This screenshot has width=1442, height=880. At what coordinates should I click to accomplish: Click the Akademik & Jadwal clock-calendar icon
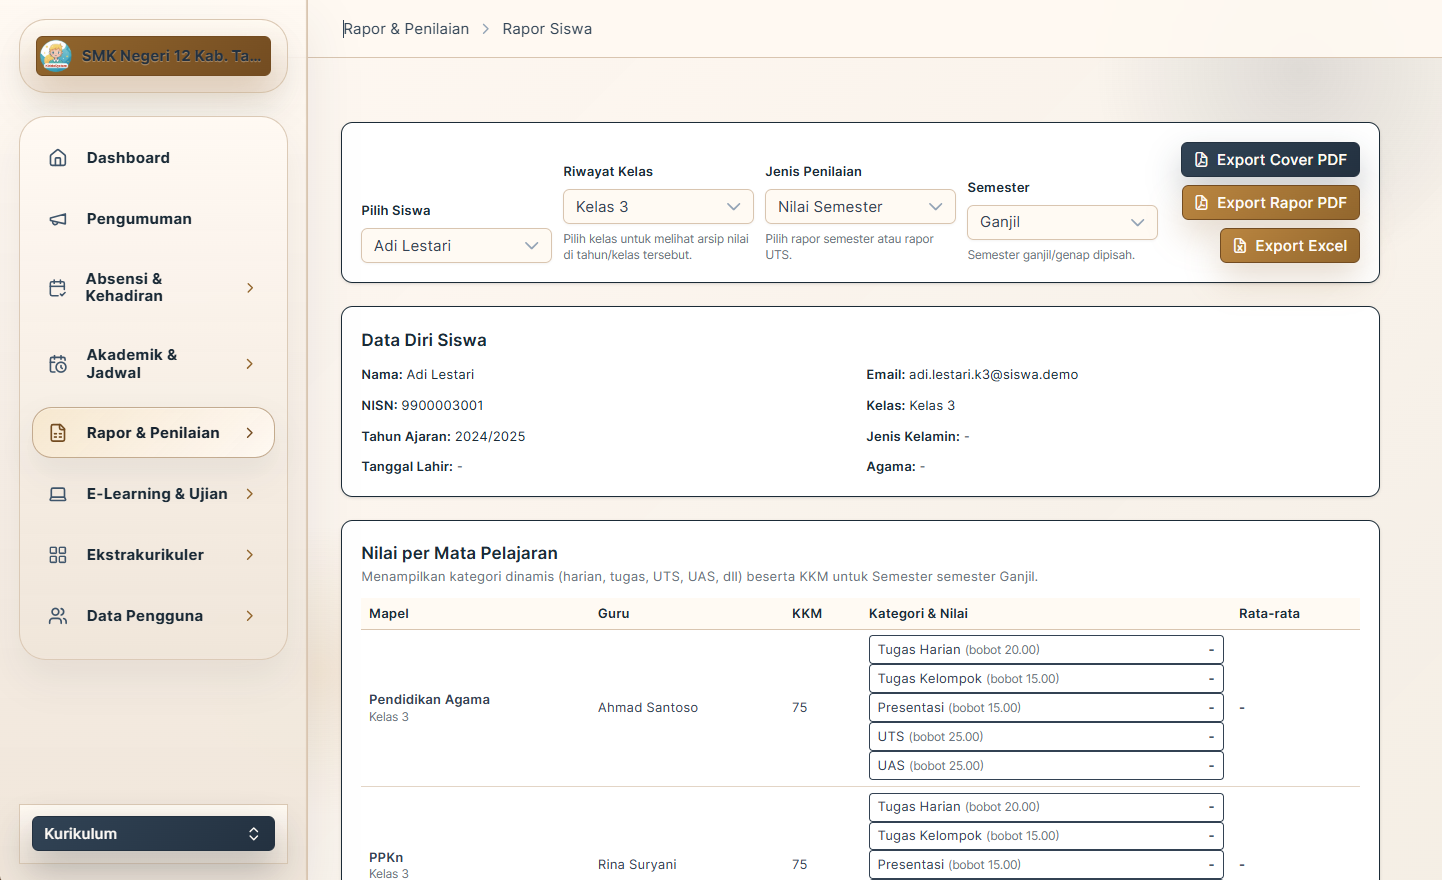click(x=58, y=364)
